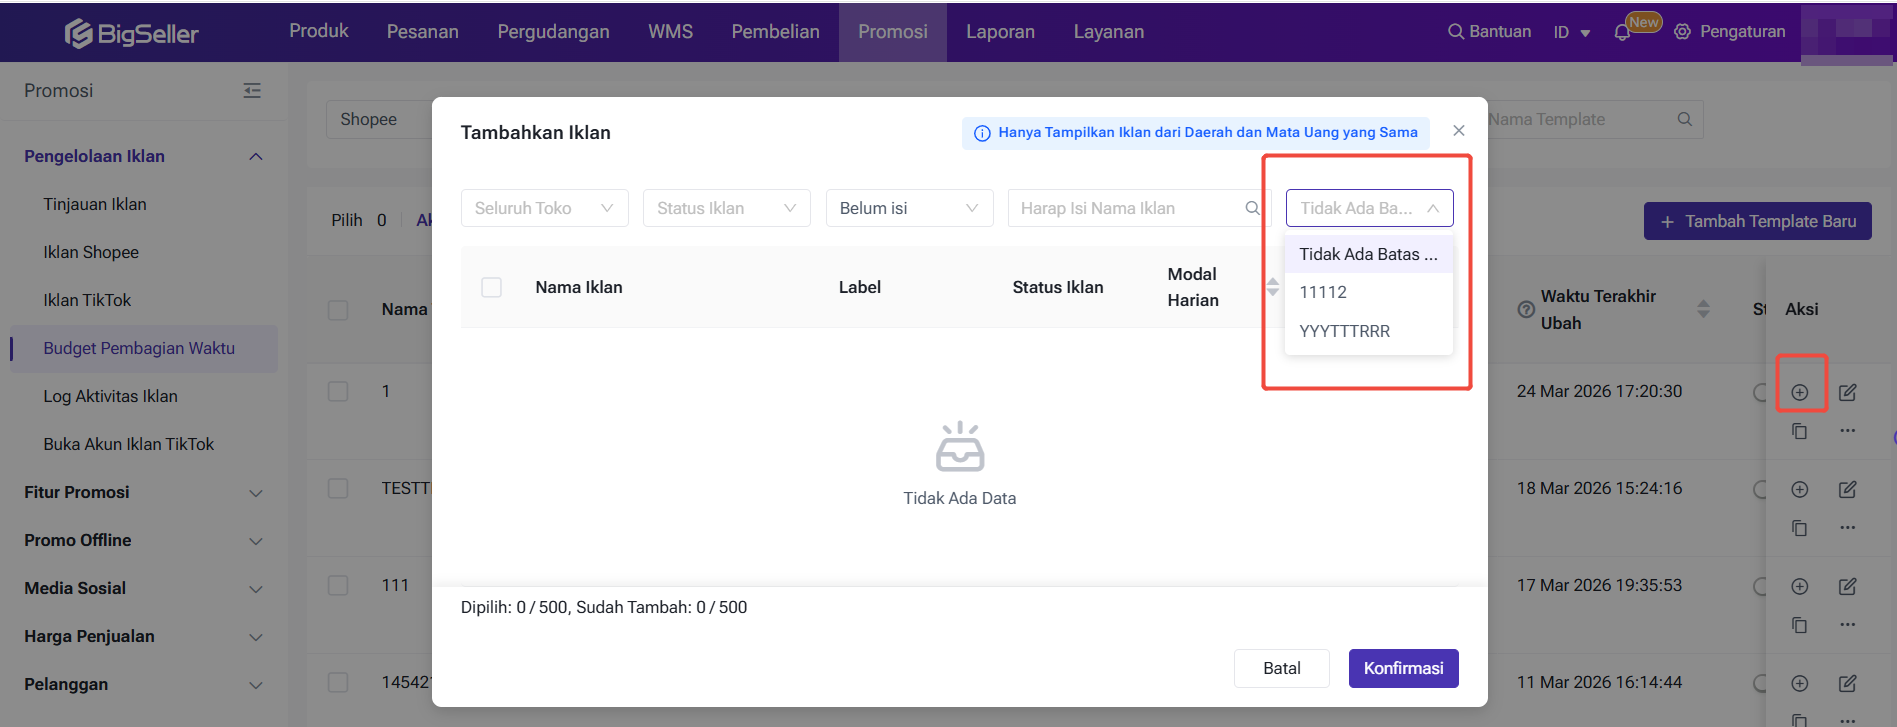The height and width of the screenshot is (727, 1897).
Task: Open Log Aktivitas Iklan in sidebar
Action: pos(110,396)
